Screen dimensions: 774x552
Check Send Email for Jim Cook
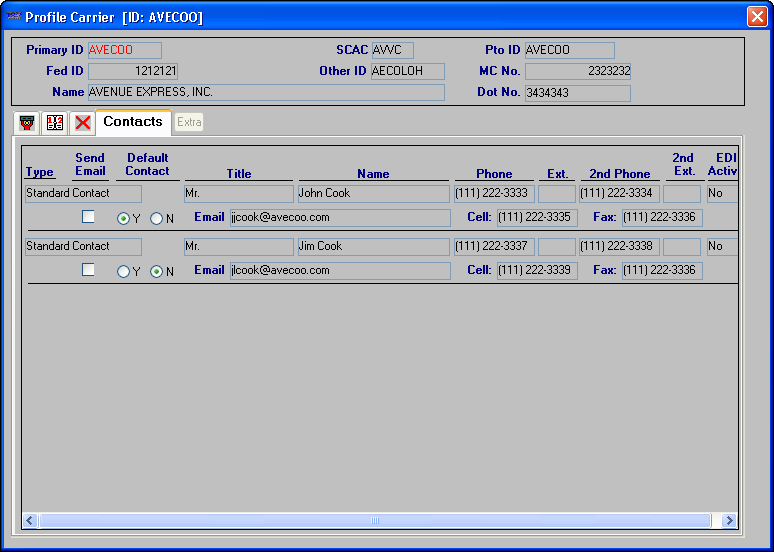(88, 270)
